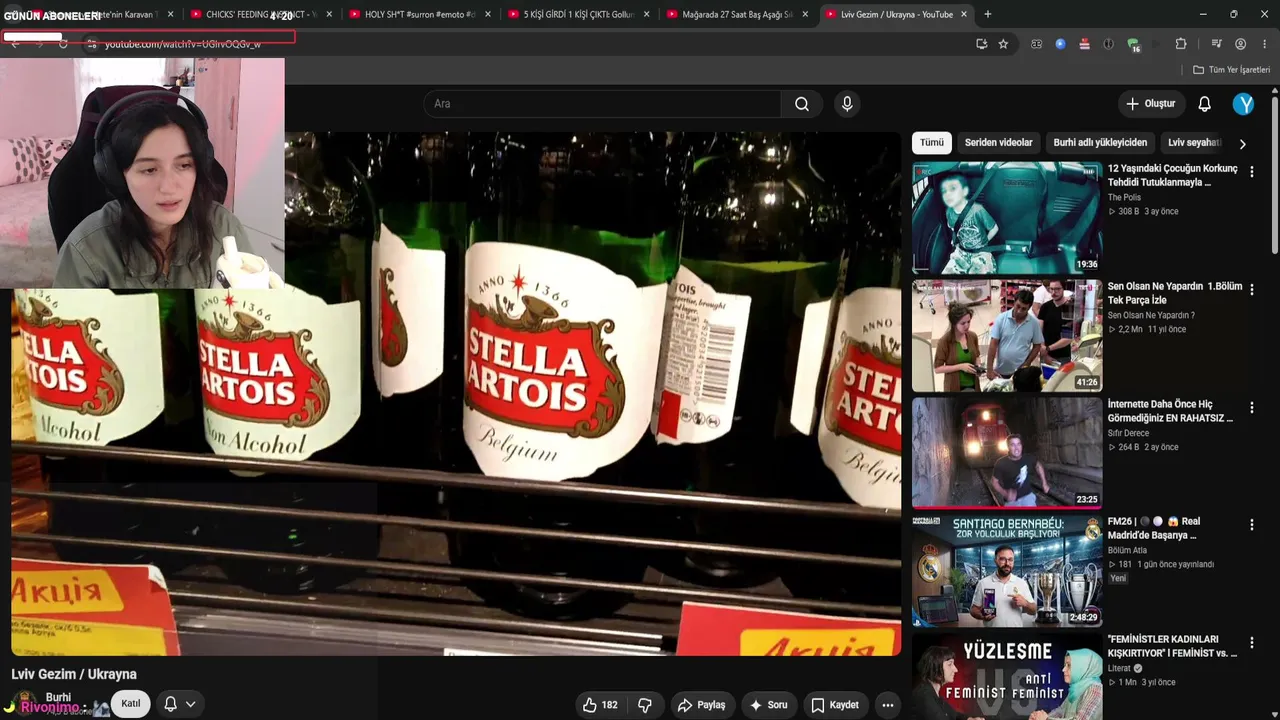Open the 'Yüzleşme' feminist video thumbnail
The image size is (1280, 720).
pos(1007,677)
